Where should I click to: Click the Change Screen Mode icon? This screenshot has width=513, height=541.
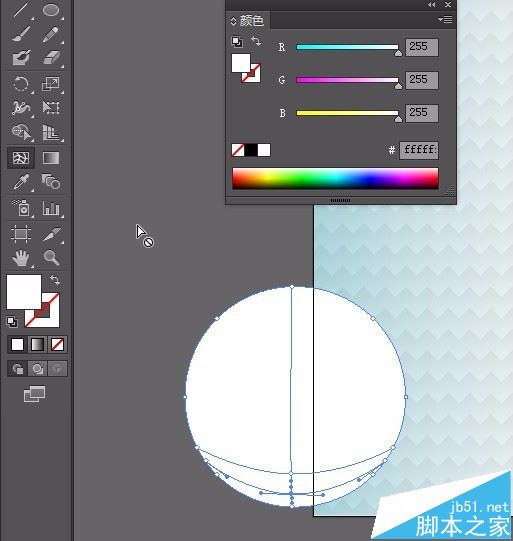point(34,394)
